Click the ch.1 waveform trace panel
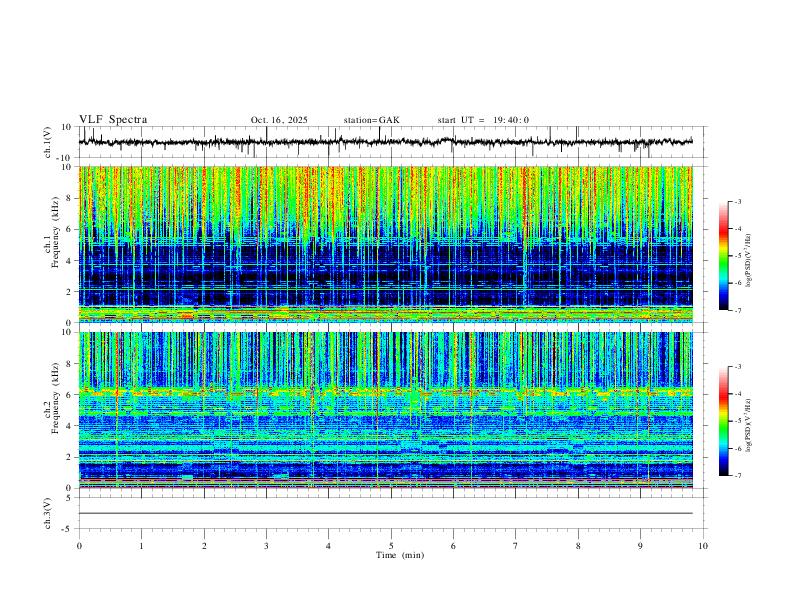The width and height of the screenshot is (792, 612). tap(393, 142)
